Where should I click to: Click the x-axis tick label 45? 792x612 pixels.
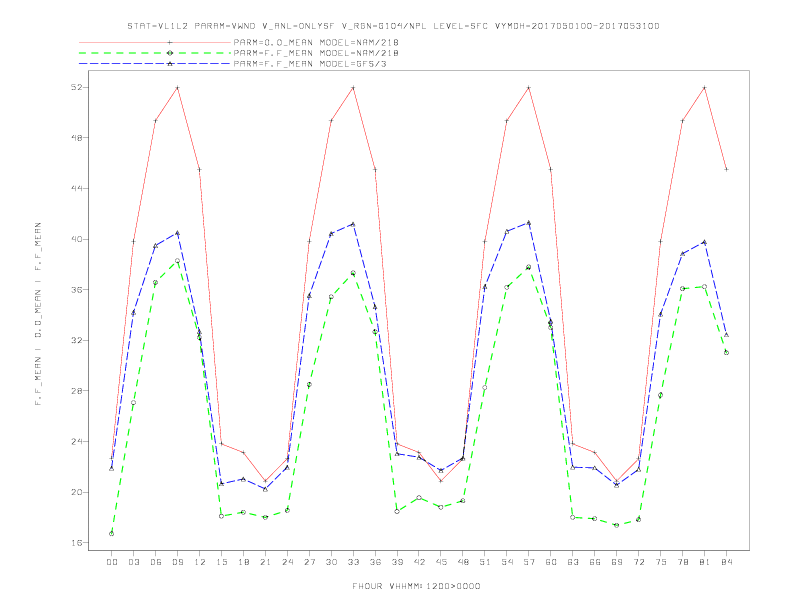point(441,562)
